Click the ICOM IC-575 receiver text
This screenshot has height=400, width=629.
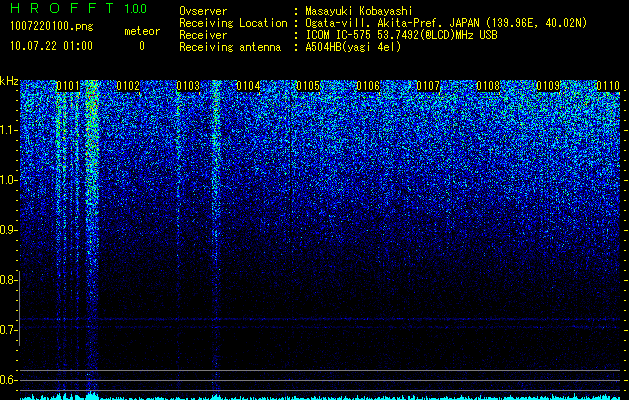tap(401, 35)
